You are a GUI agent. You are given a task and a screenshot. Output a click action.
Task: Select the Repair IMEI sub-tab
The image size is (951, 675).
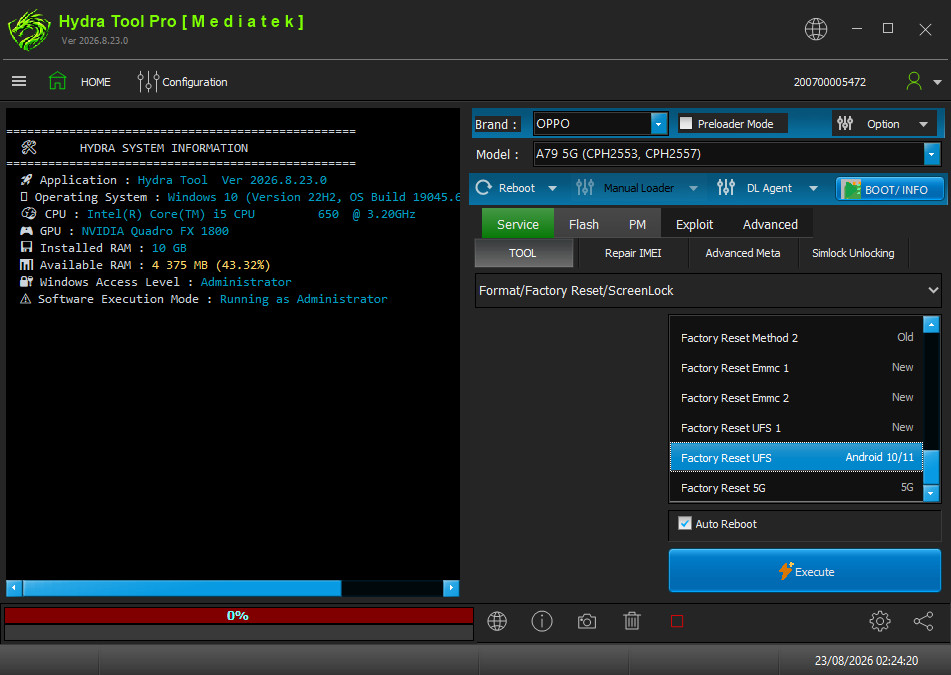(x=633, y=253)
